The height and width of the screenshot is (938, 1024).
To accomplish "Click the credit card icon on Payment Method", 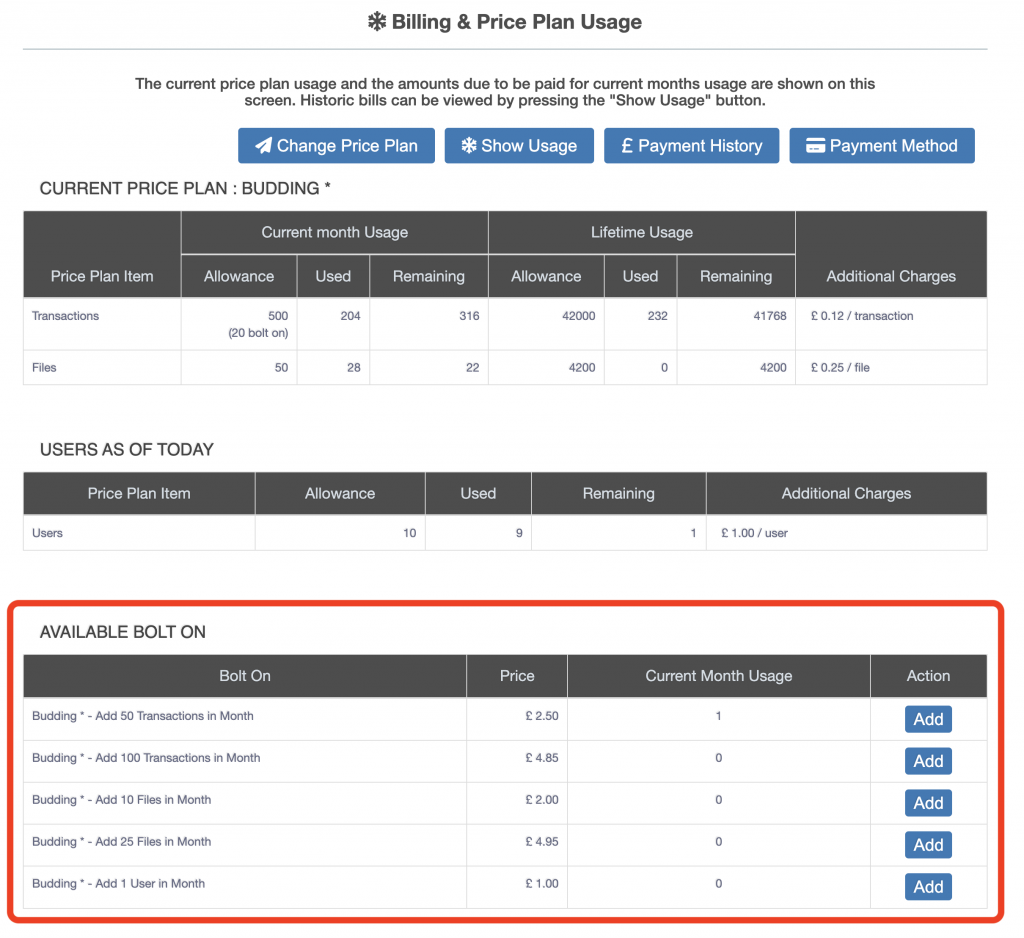I will (815, 146).
